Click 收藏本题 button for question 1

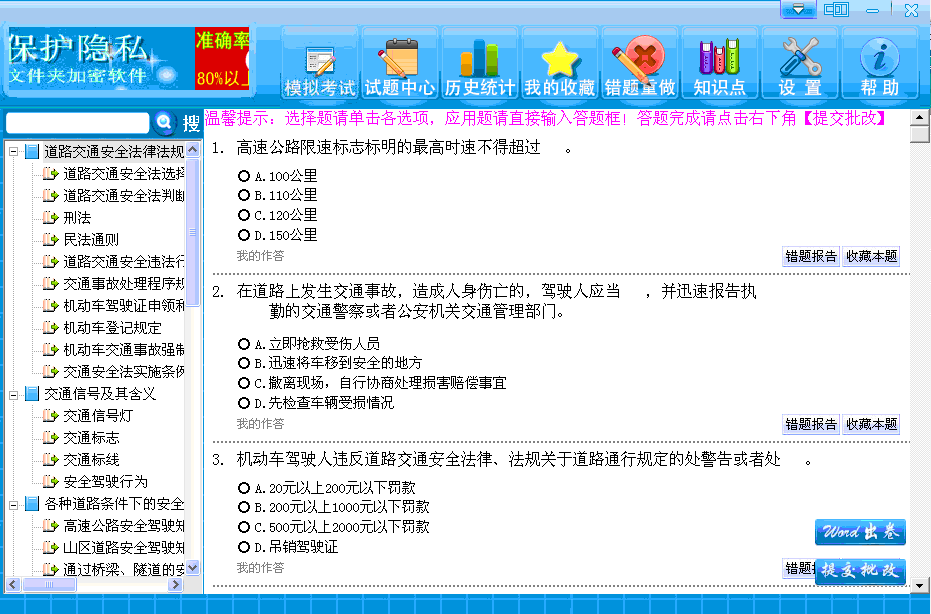click(x=871, y=257)
